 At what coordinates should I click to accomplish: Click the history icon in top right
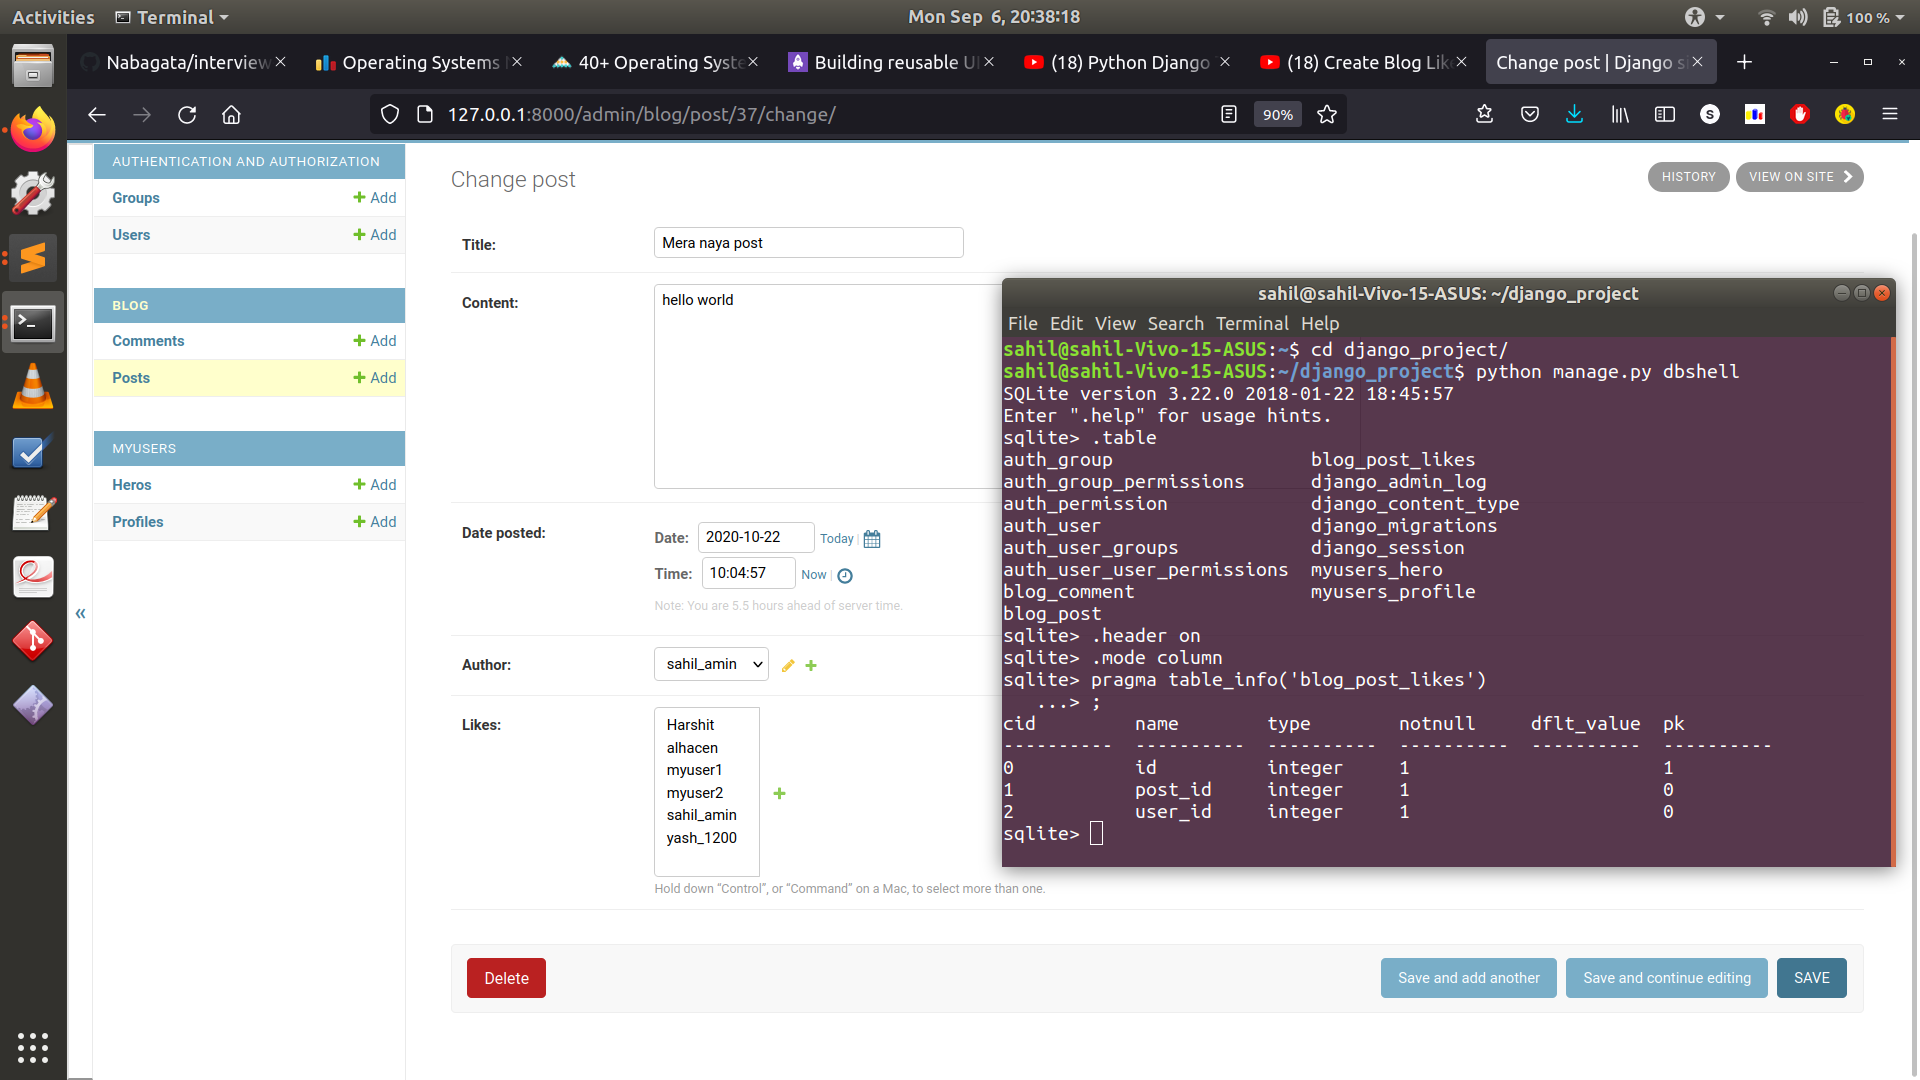point(1689,177)
